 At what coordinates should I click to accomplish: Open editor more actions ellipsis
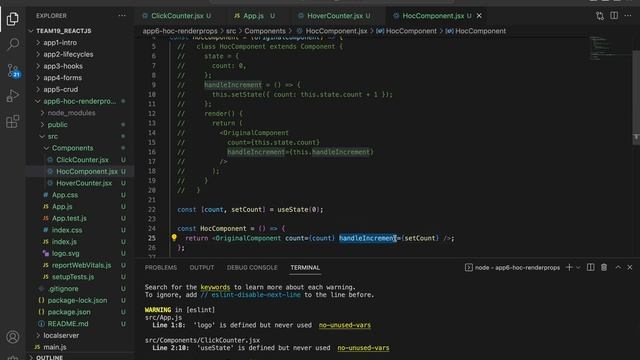(x=628, y=16)
